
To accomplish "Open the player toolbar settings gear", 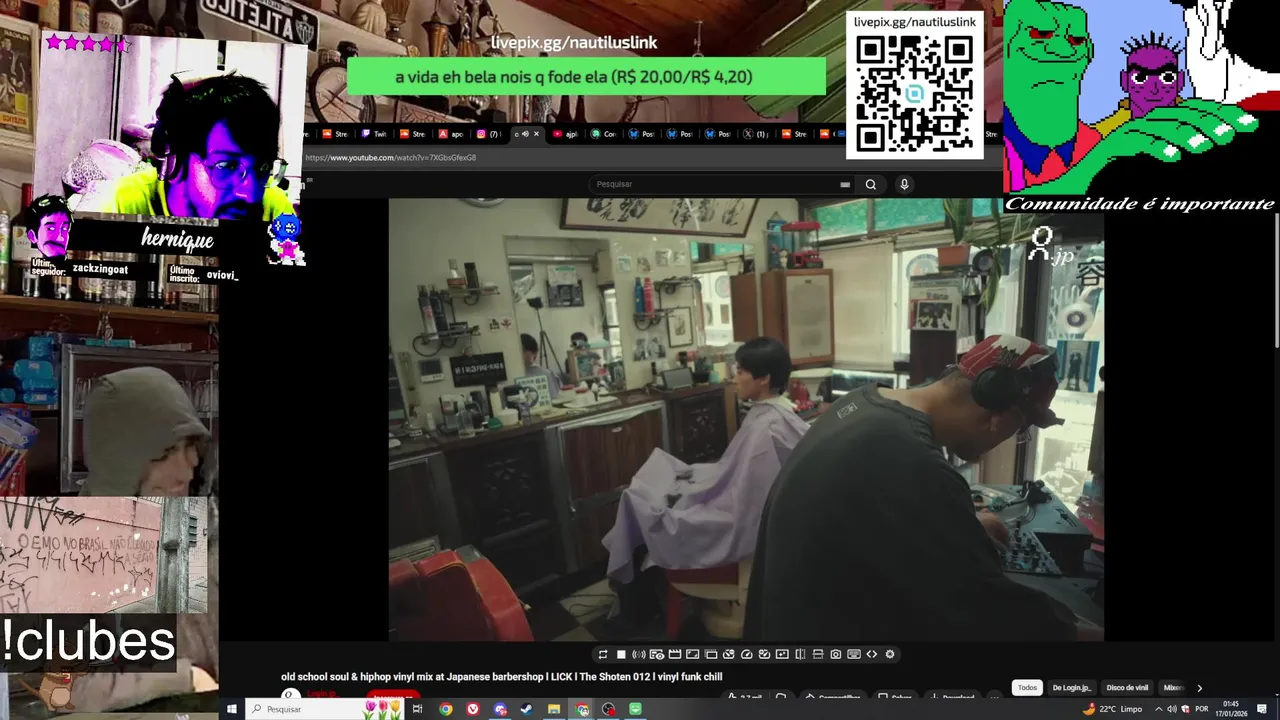I will [x=890, y=654].
